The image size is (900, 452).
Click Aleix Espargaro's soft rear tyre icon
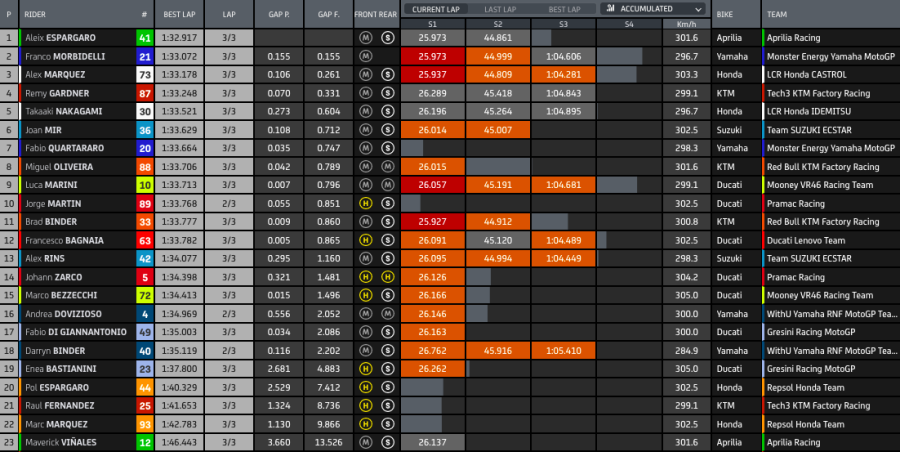[x=387, y=37]
